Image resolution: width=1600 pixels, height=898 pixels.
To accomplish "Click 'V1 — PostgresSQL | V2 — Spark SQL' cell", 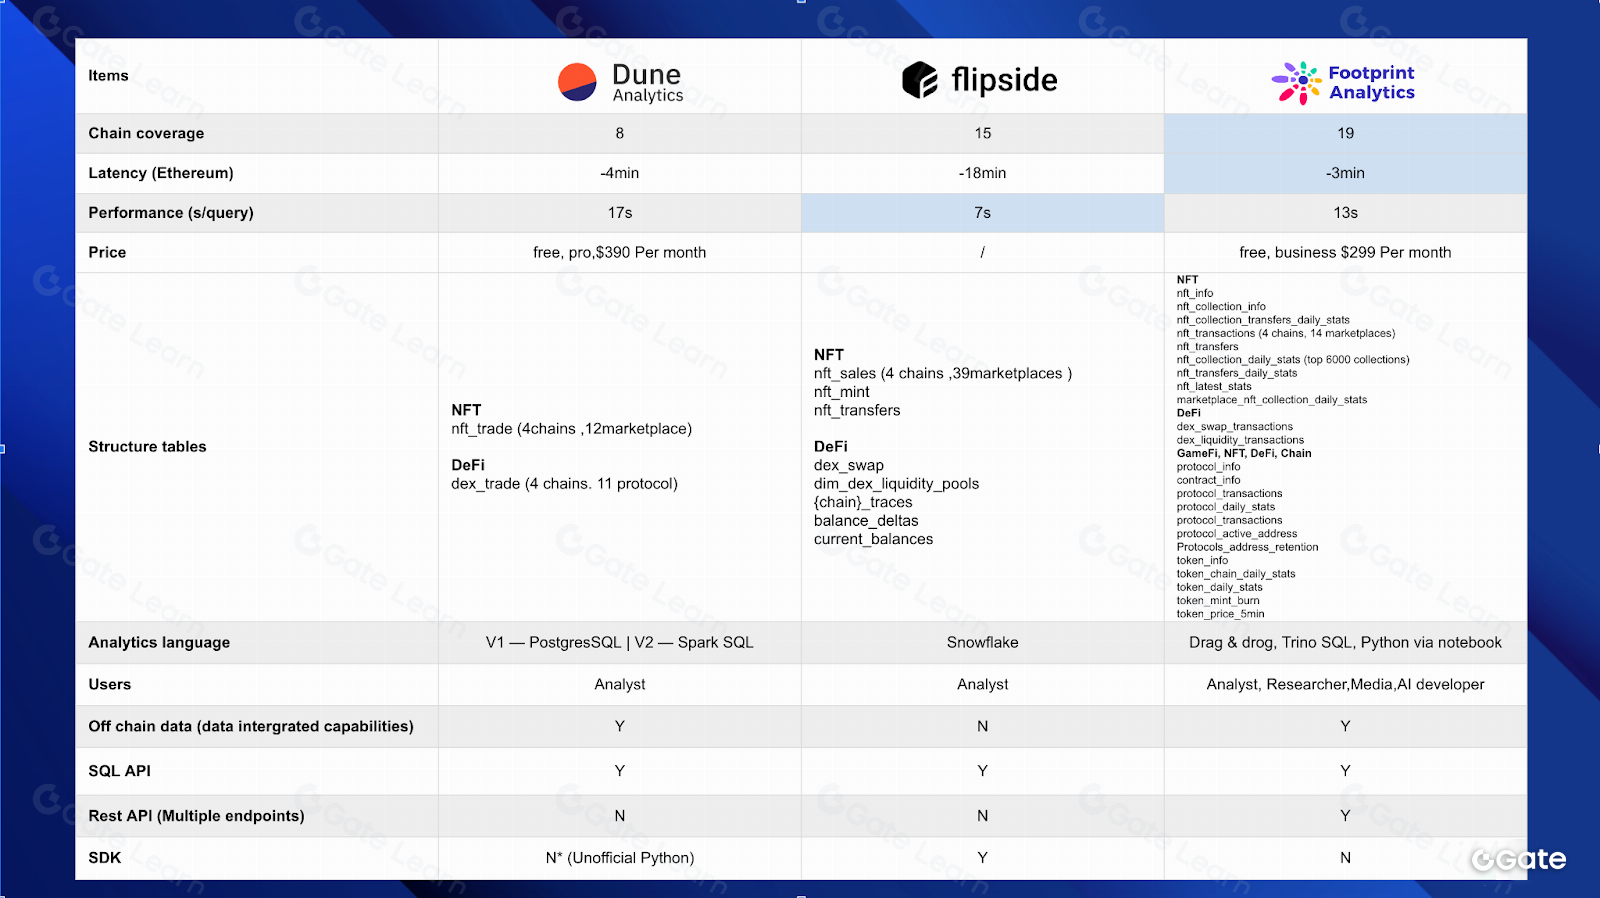I will click(619, 642).
